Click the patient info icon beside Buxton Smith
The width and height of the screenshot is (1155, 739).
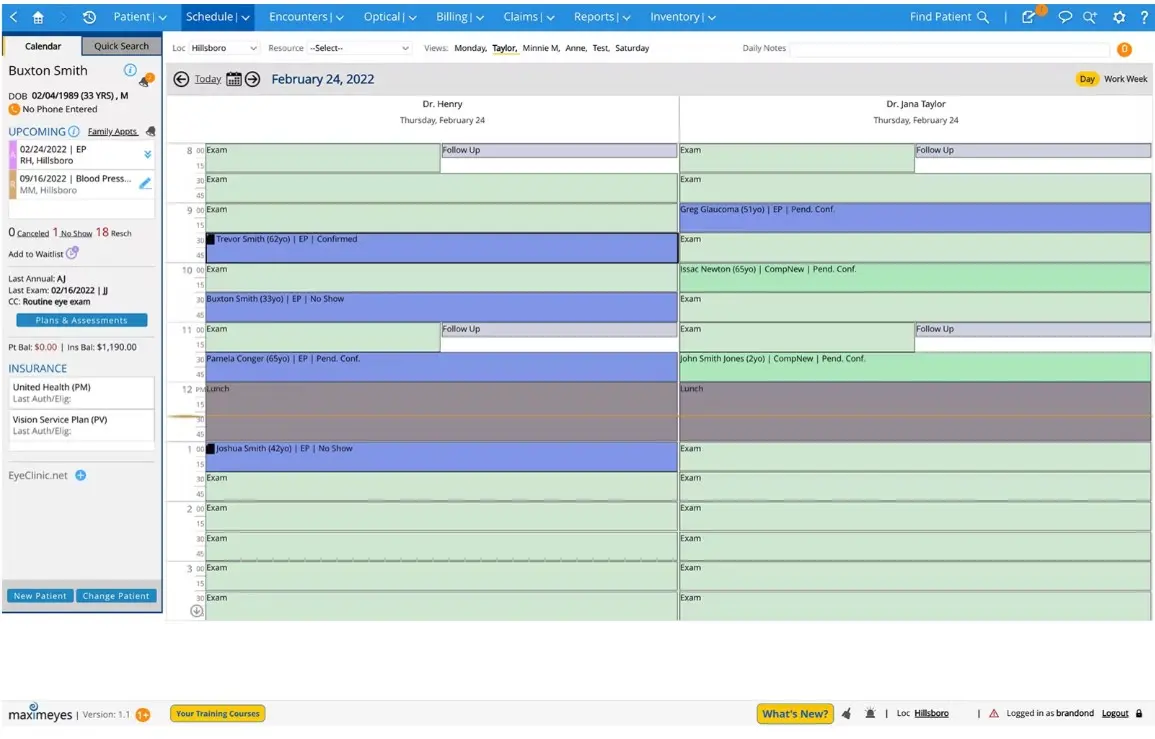tap(130, 70)
